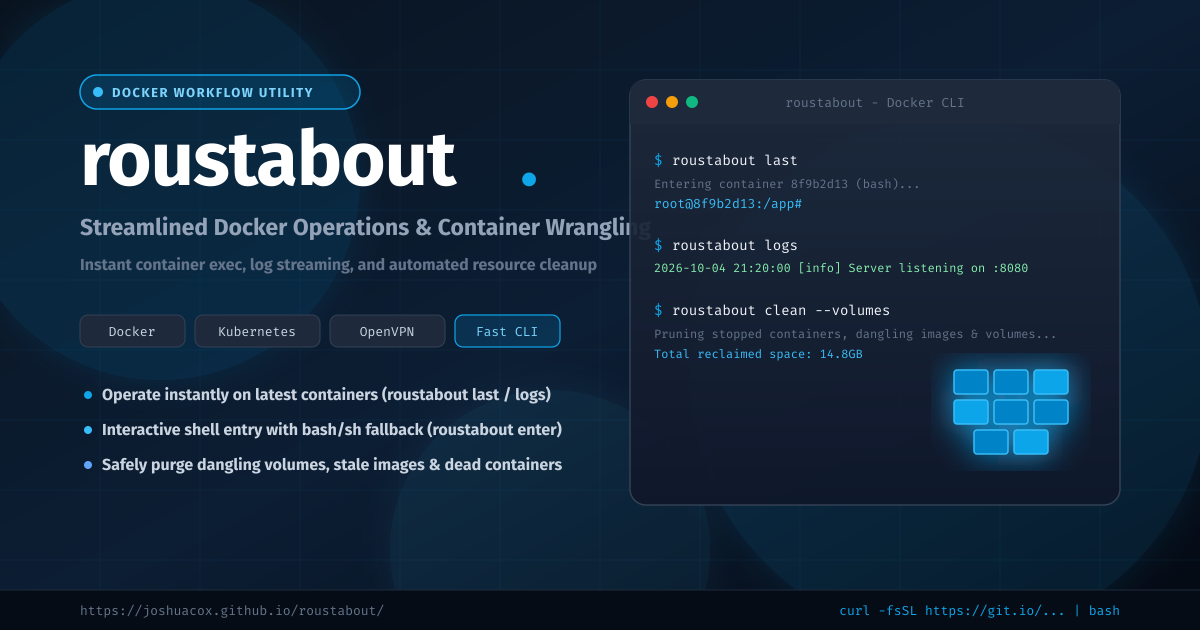This screenshot has height=630, width=1200.
Task: Click the 'Server listening on :8080' log line
Action: pos(841,268)
